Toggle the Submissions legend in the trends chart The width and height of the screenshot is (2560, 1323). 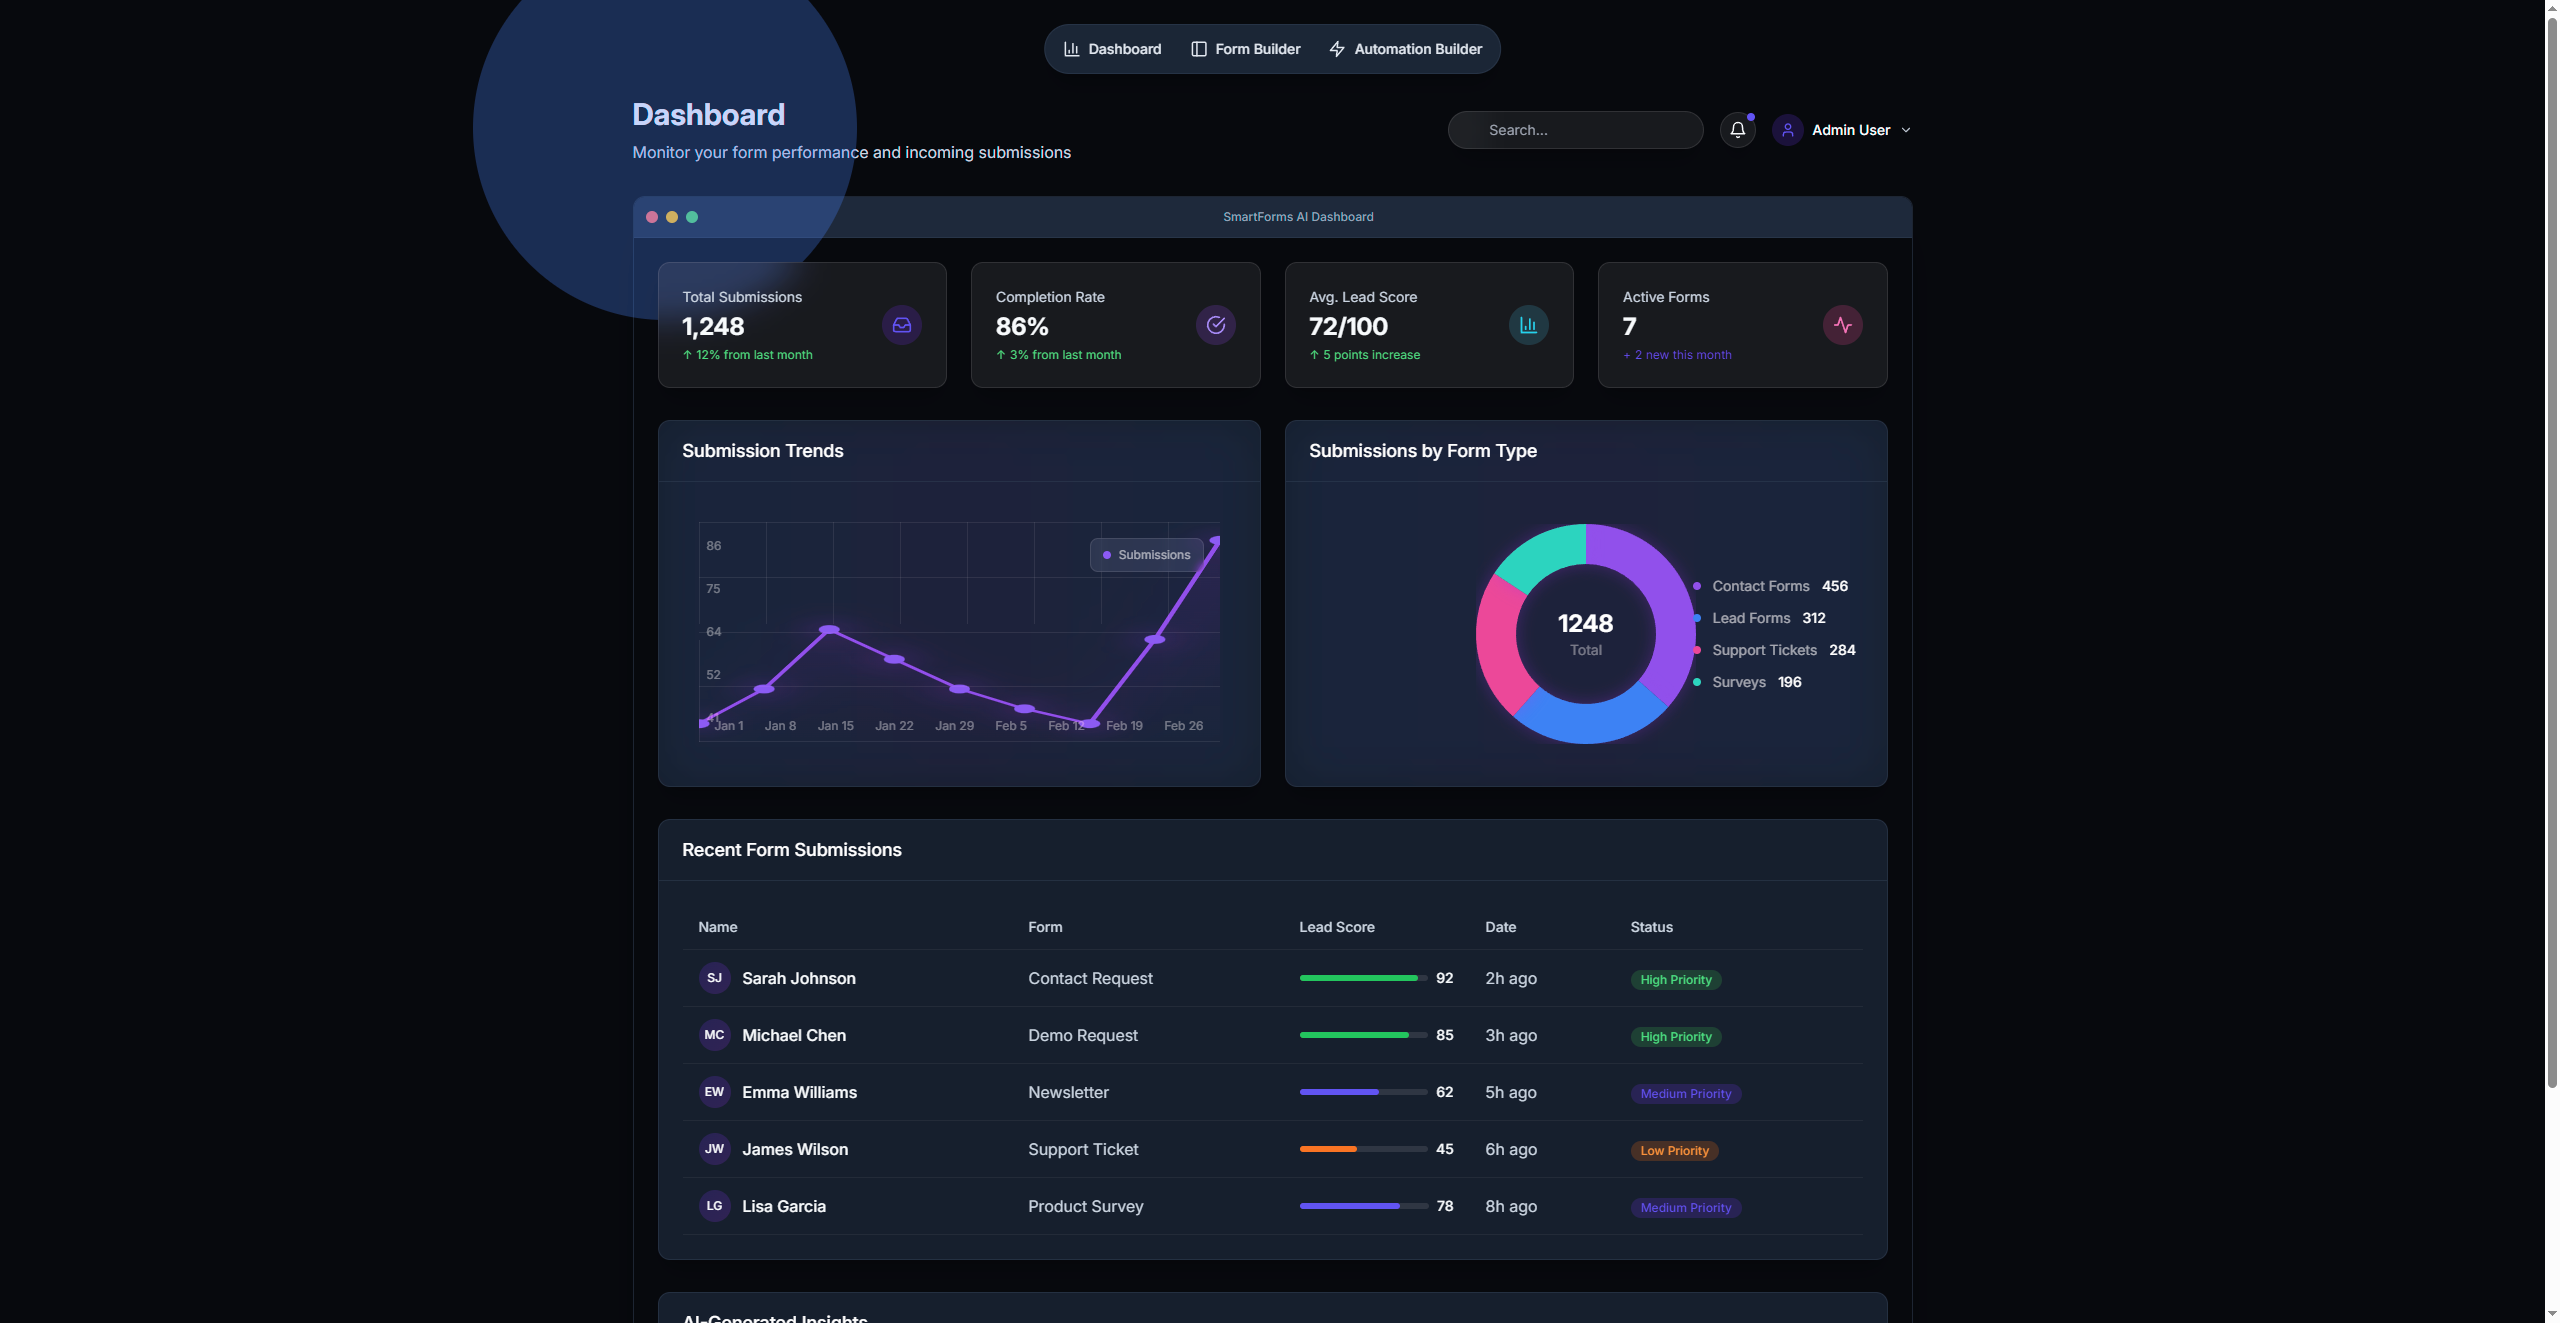[x=1146, y=555]
